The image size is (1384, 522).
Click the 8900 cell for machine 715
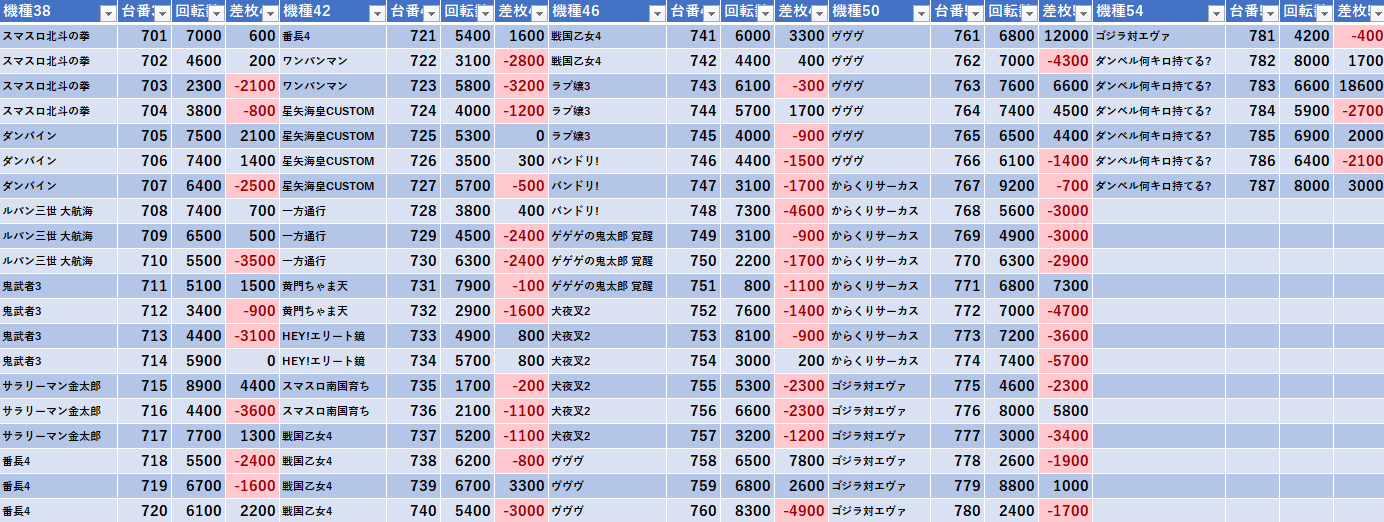[199, 386]
